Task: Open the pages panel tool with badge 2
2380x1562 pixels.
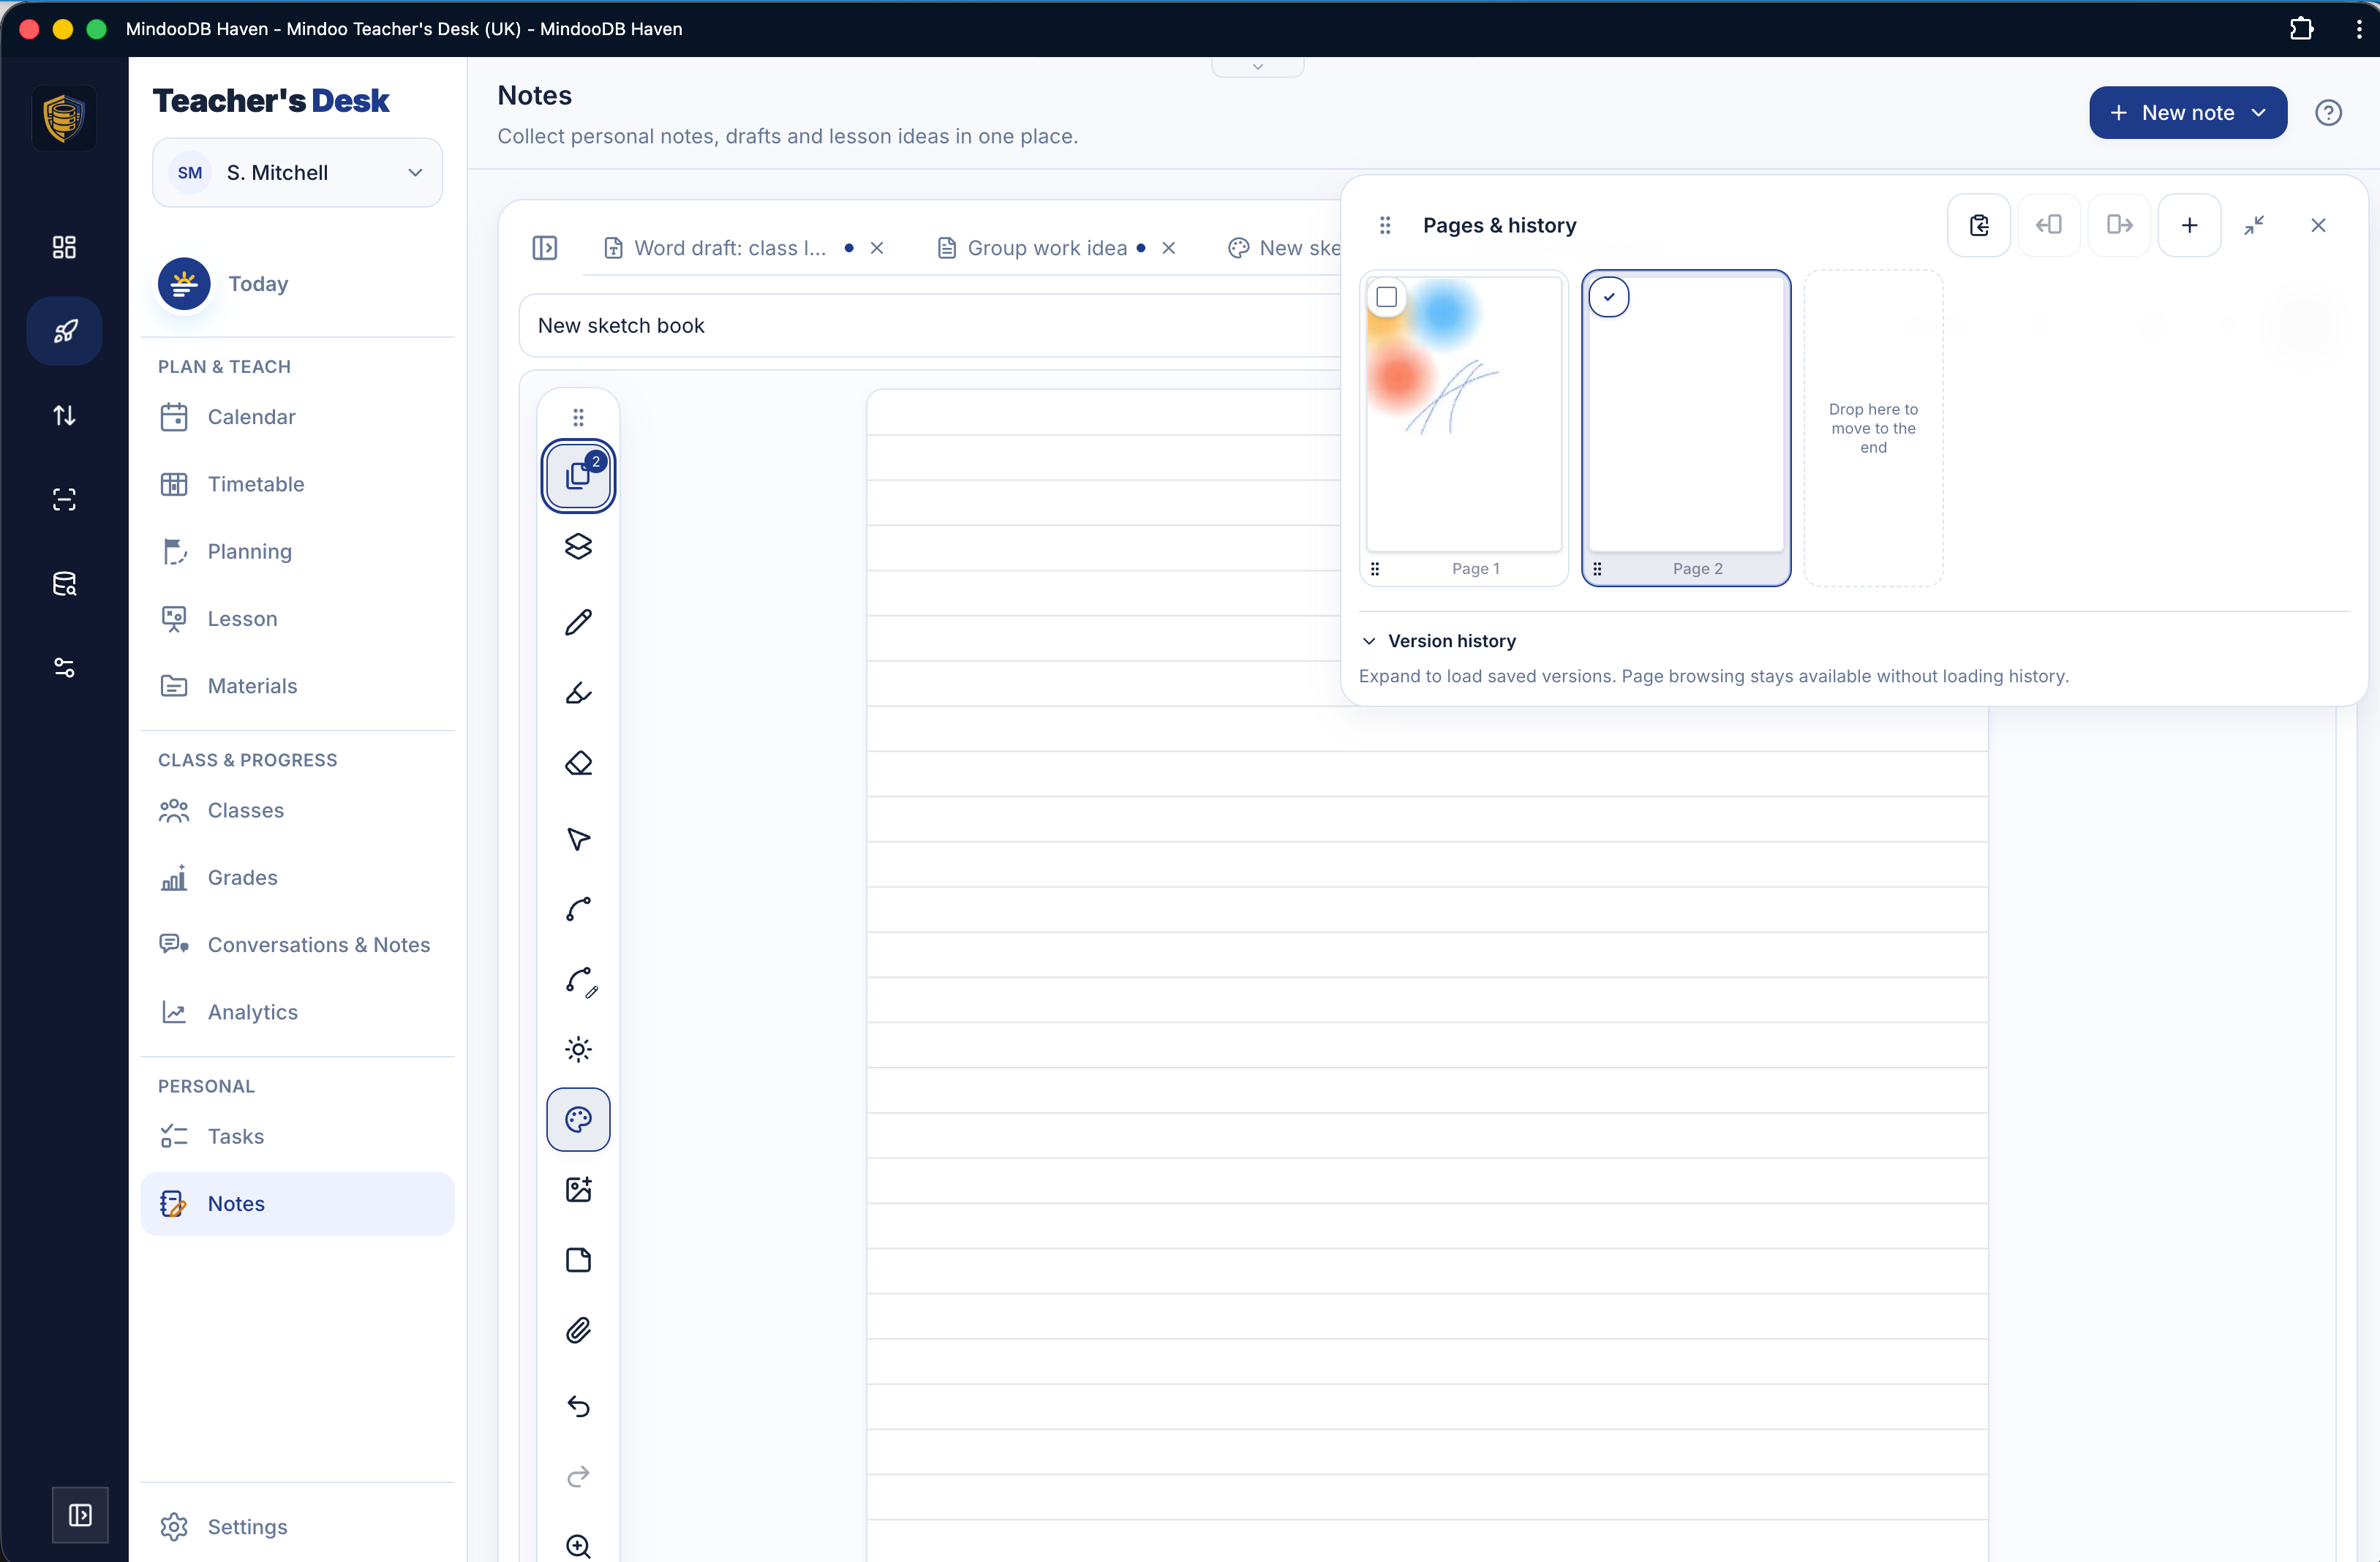Action: pos(578,476)
